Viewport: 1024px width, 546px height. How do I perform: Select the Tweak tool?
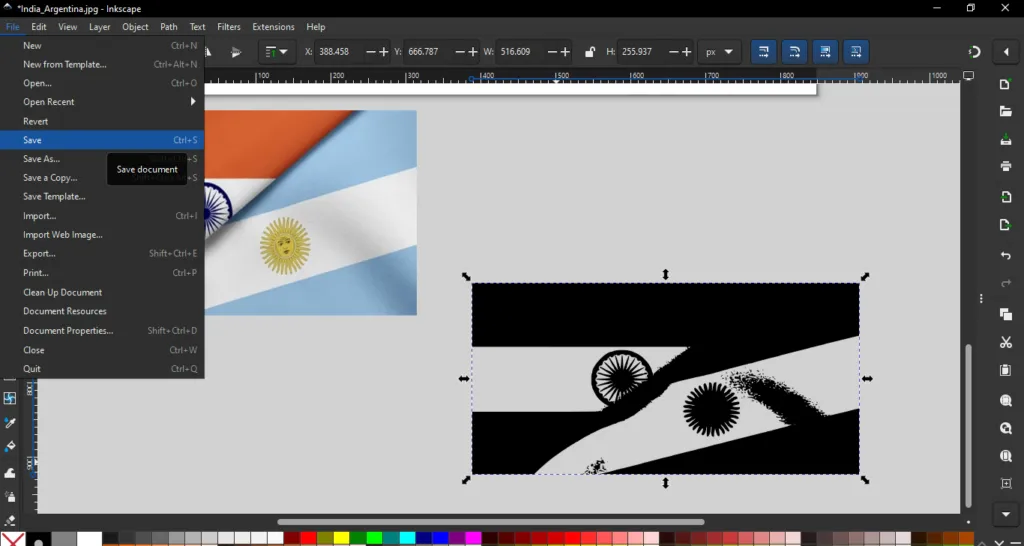10,472
